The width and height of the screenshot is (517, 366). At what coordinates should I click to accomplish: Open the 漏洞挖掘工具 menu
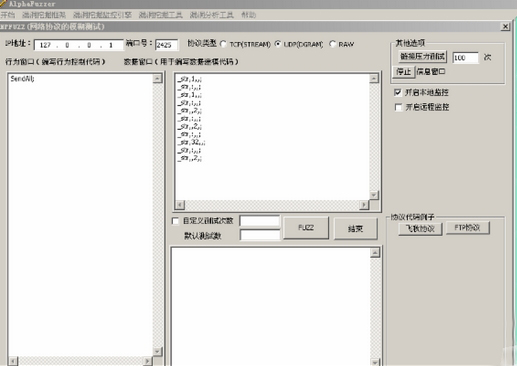(x=160, y=15)
